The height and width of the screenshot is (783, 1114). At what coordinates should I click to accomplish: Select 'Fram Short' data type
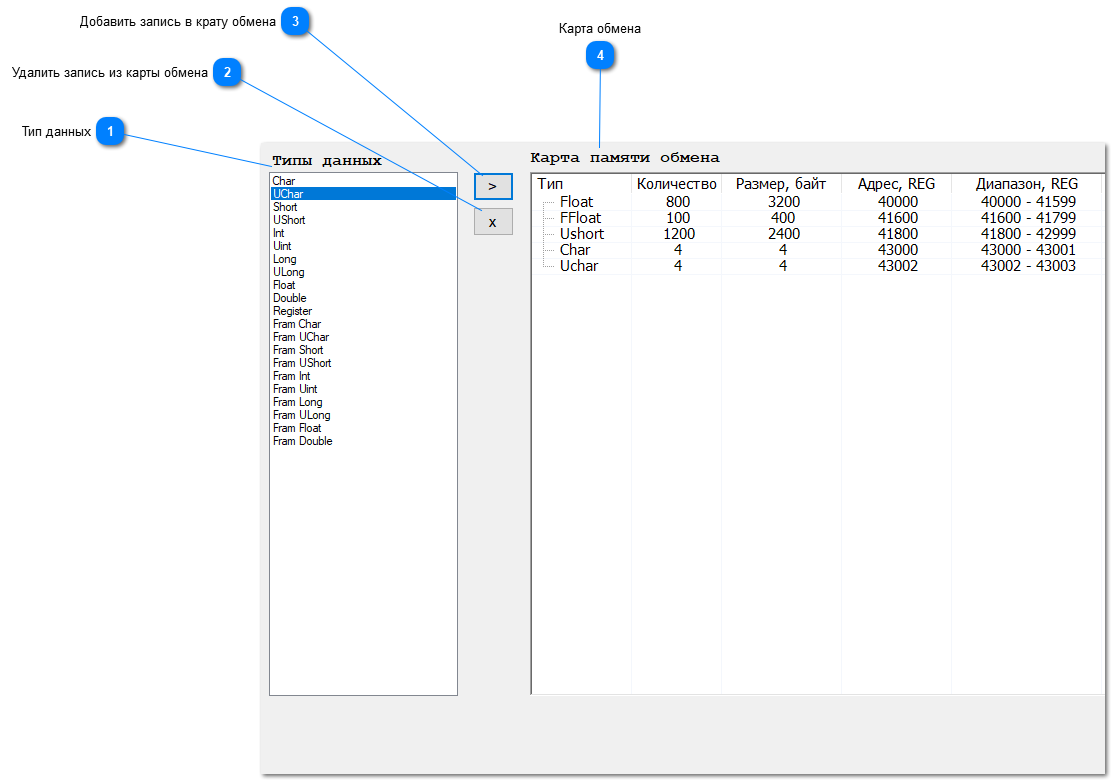click(363, 350)
